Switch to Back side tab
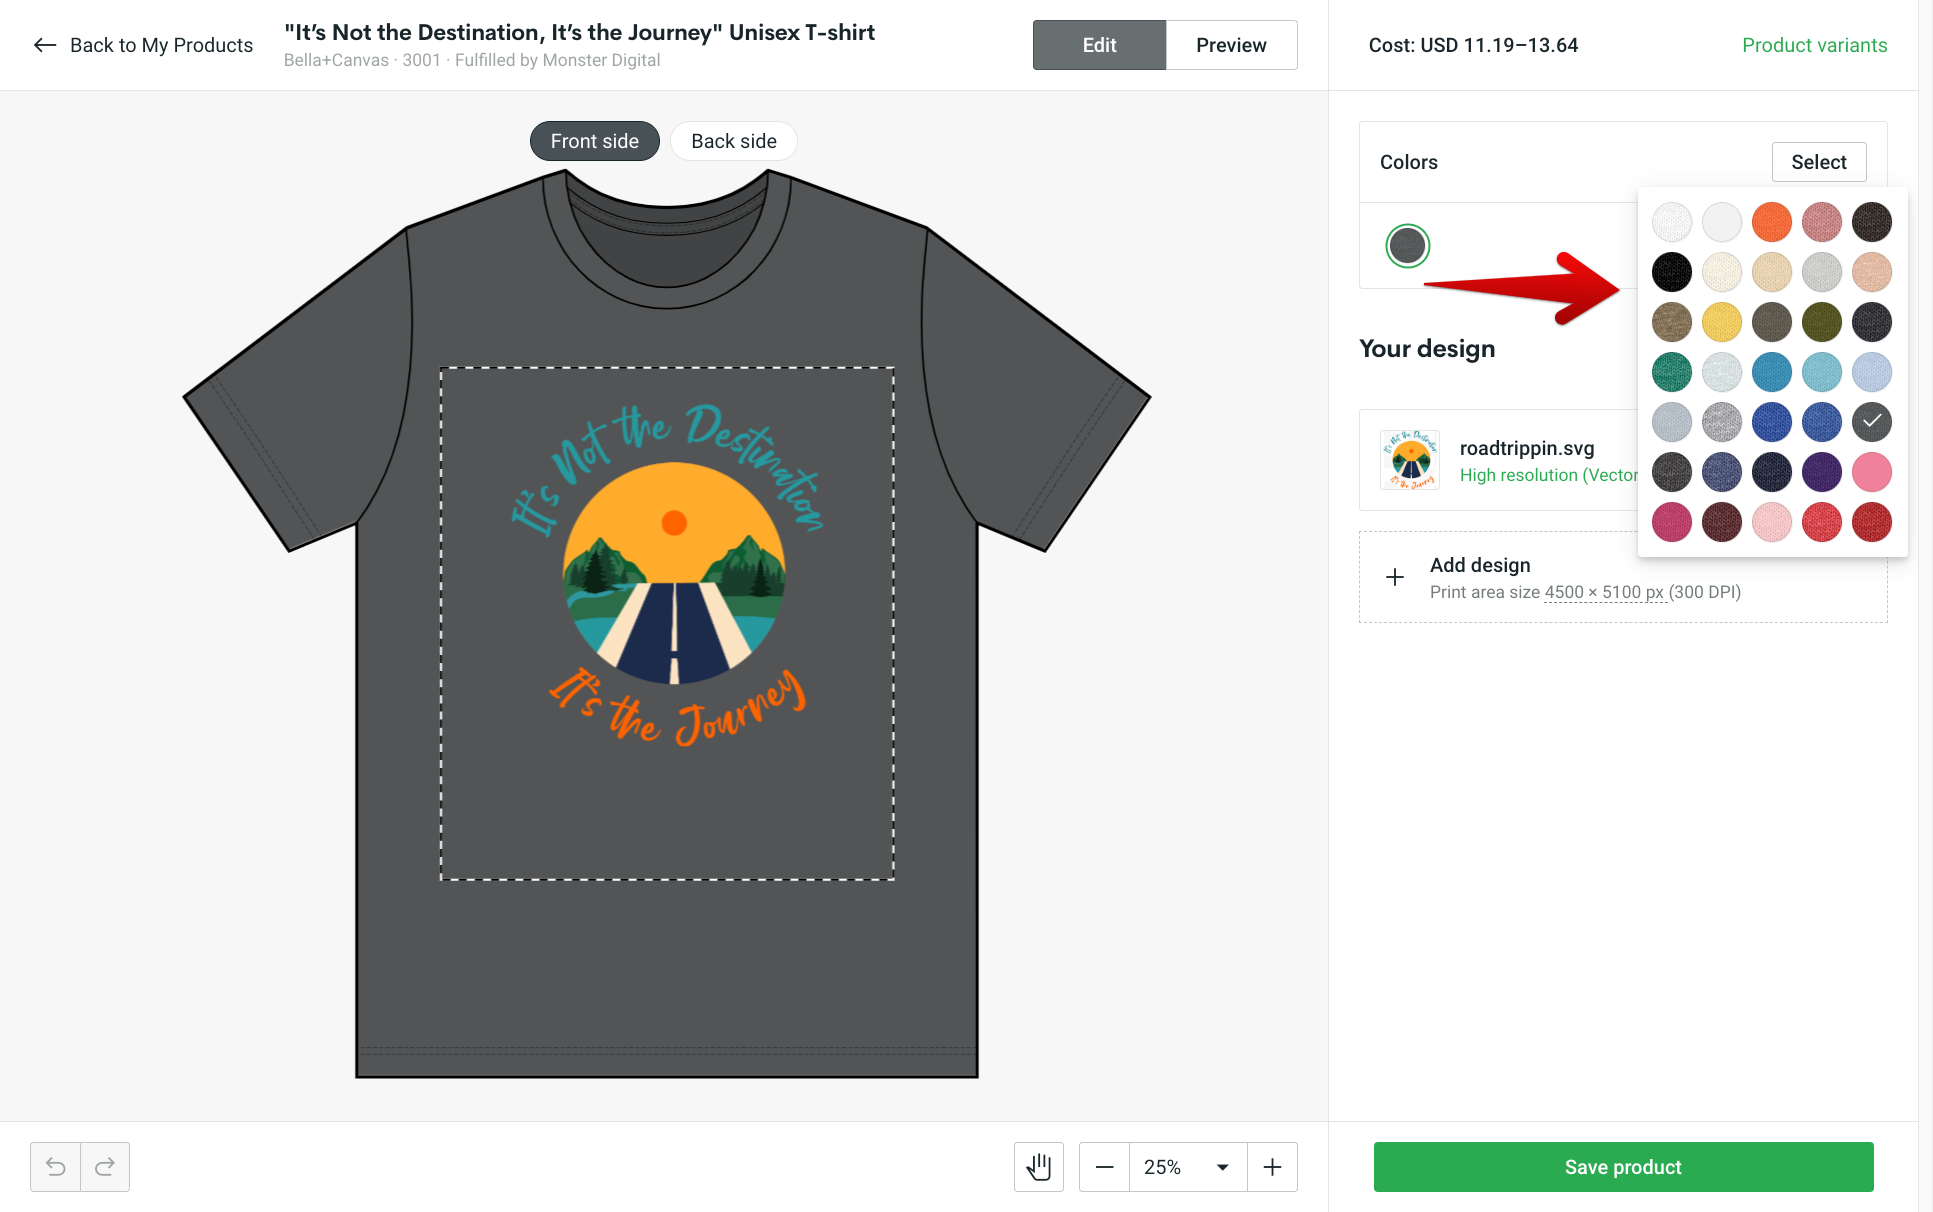This screenshot has height=1212, width=1933. (x=734, y=141)
